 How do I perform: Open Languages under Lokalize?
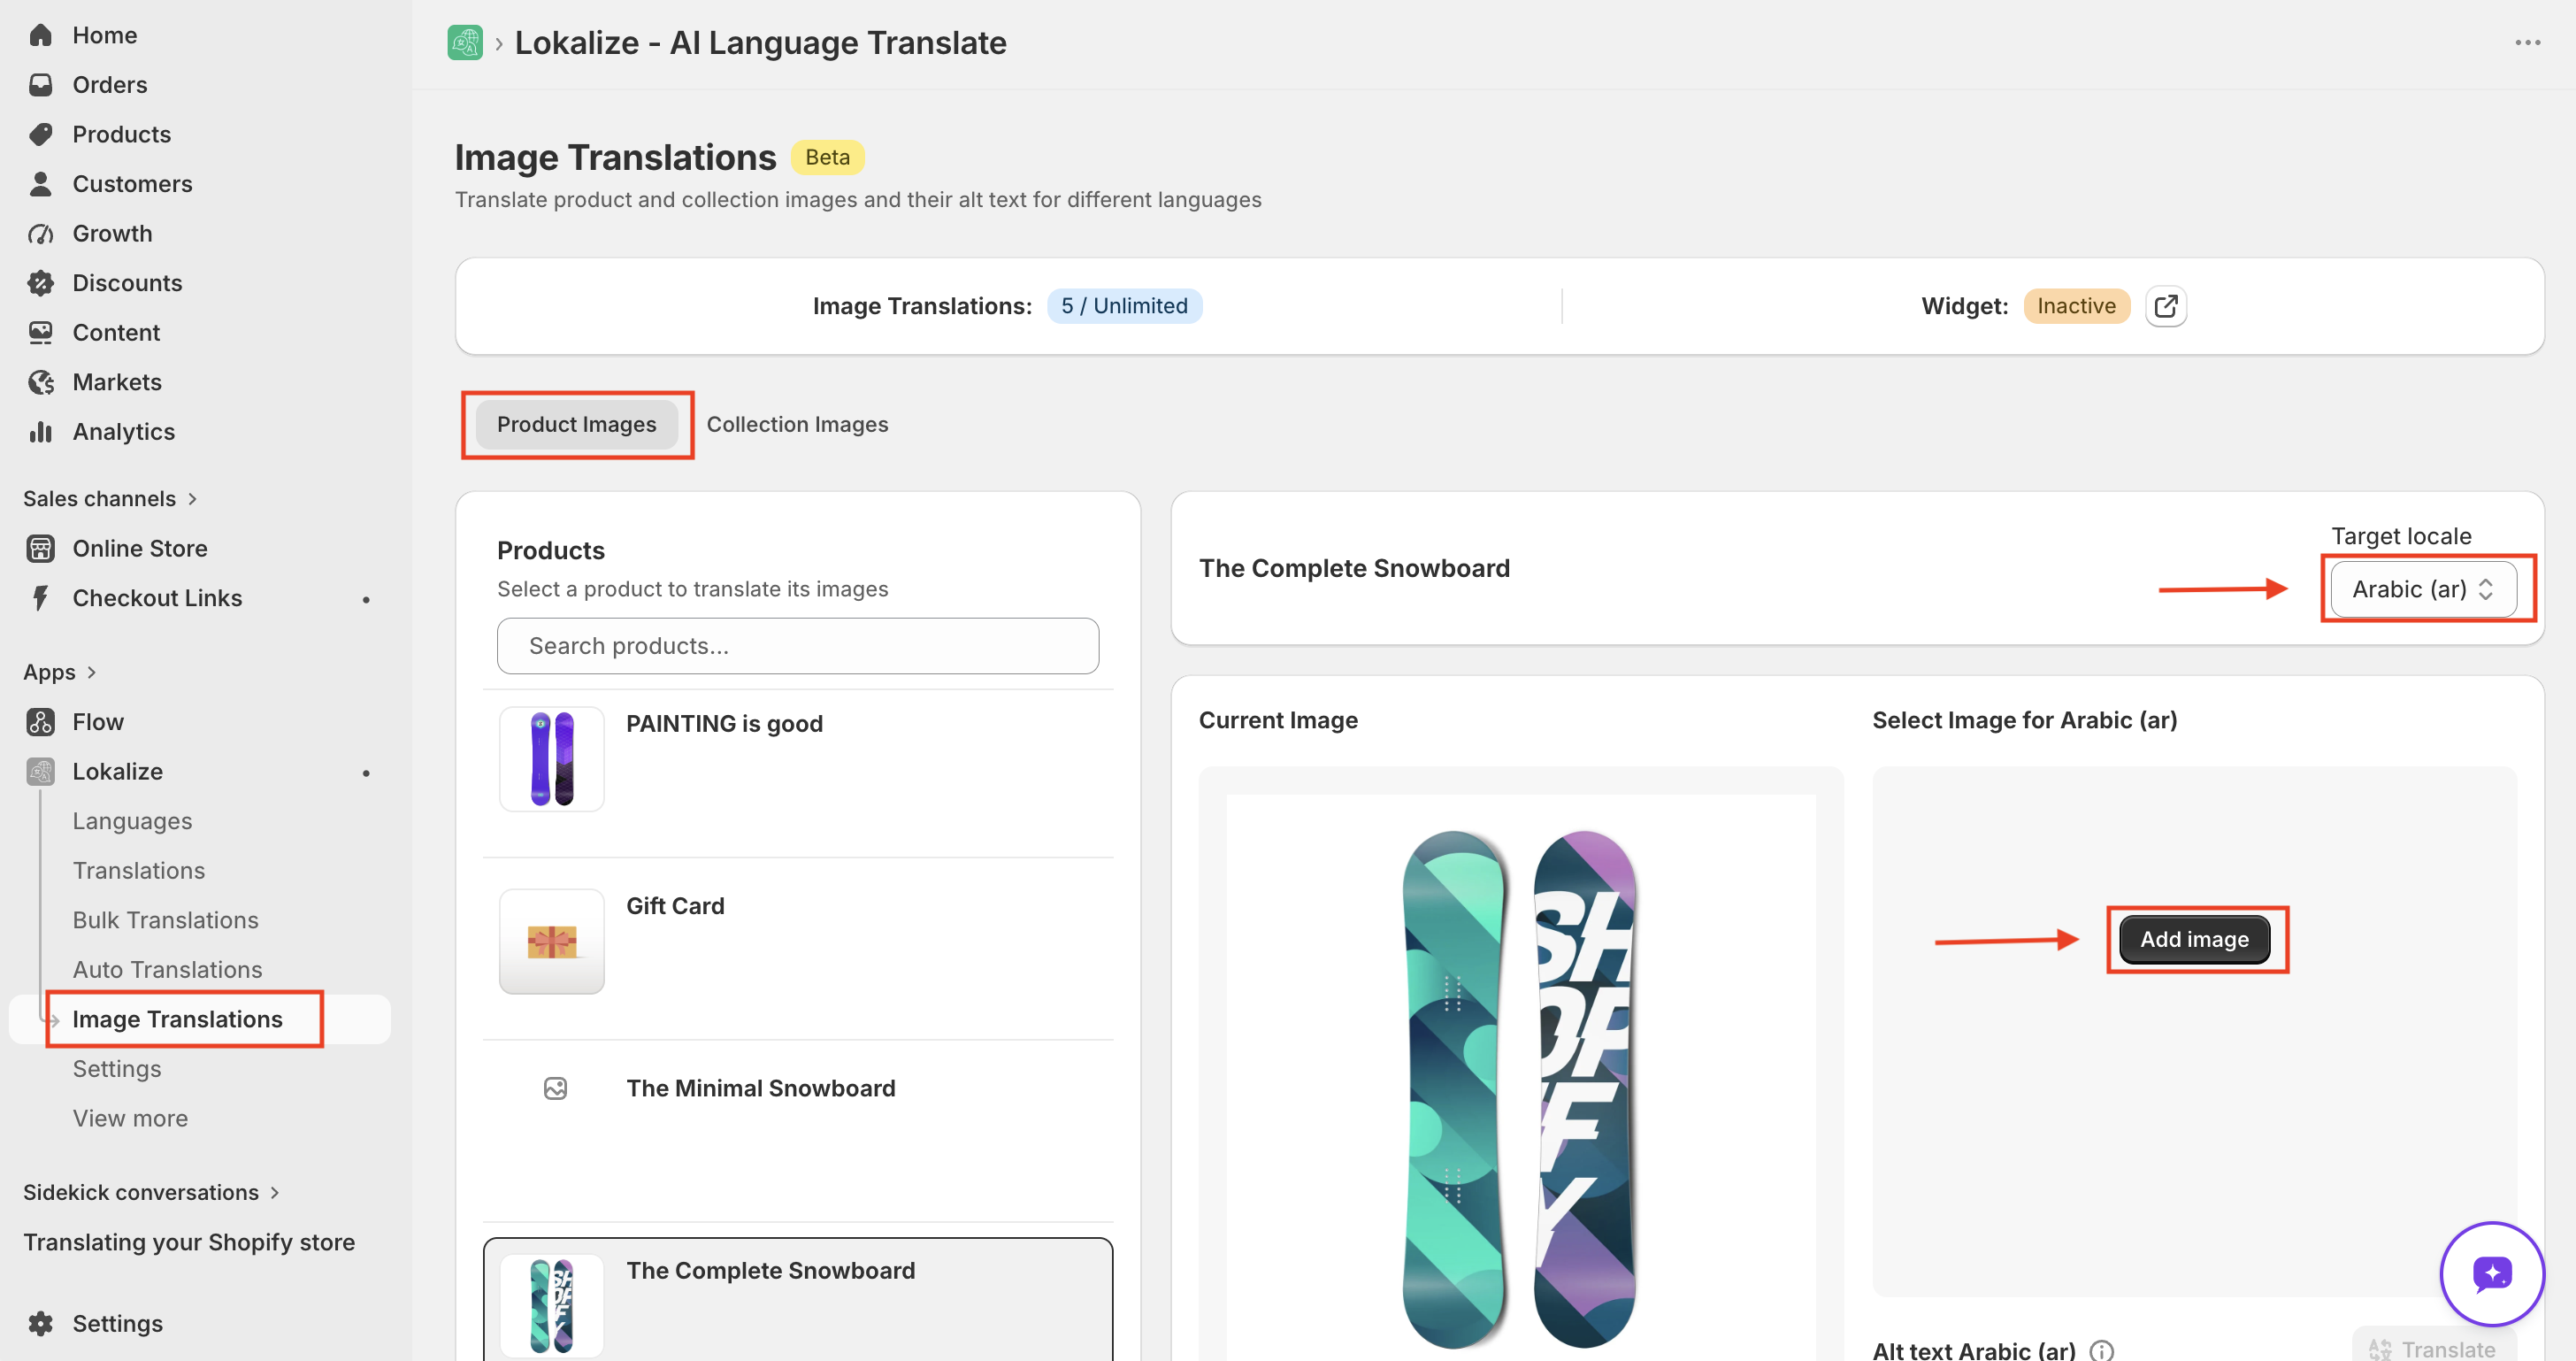click(132, 821)
